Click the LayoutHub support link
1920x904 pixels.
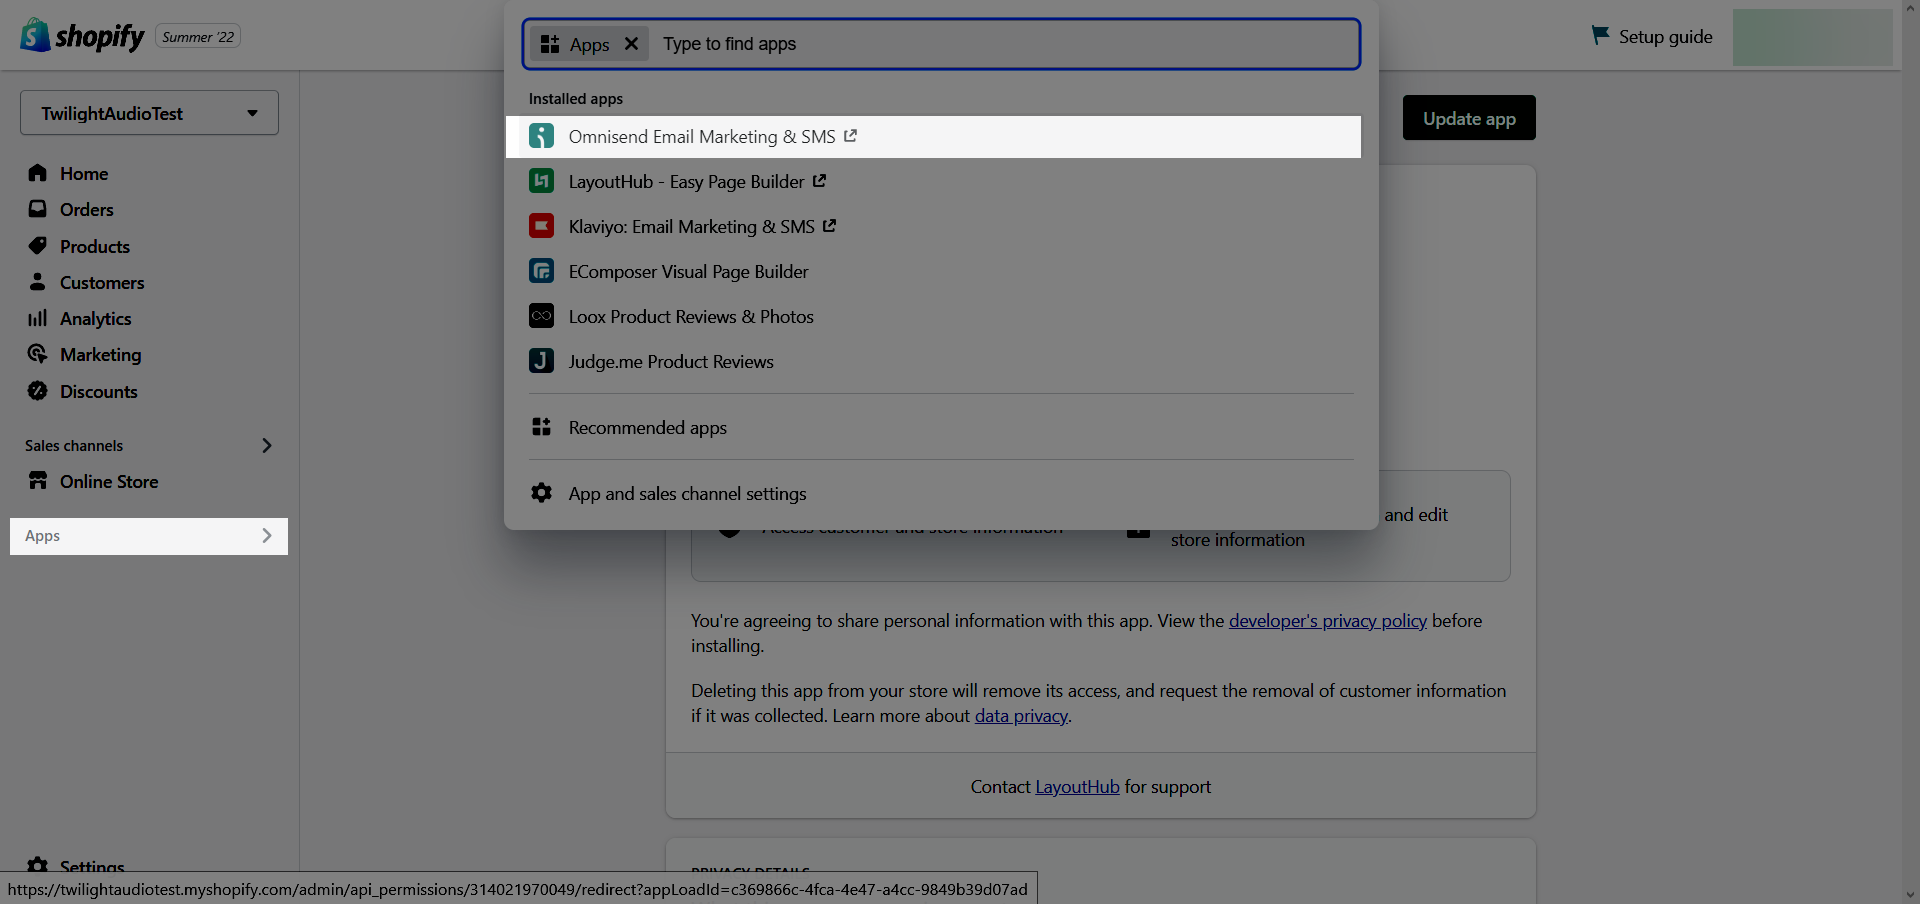(x=1077, y=787)
